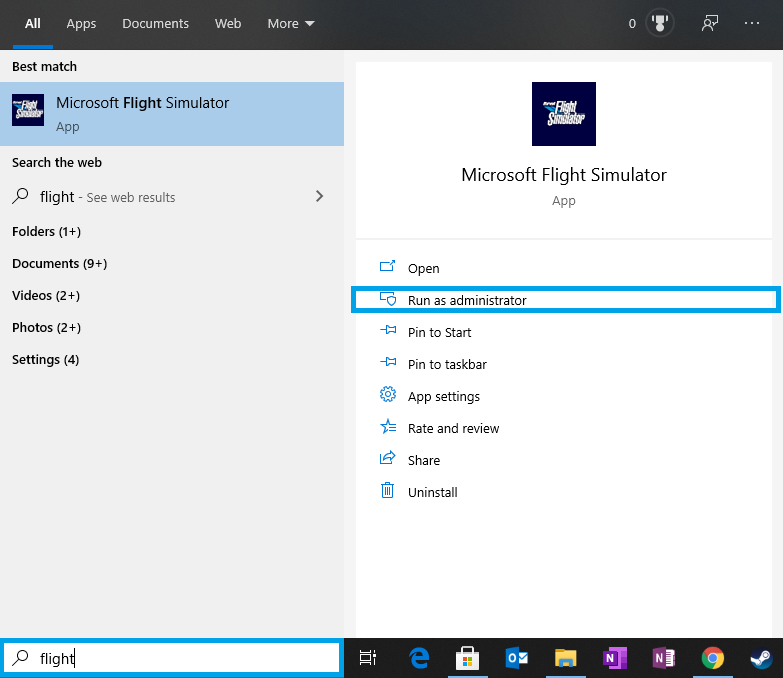This screenshot has height=678, width=783.
Task: Launch Microsoft Store from the taskbar
Action: click(x=467, y=657)
